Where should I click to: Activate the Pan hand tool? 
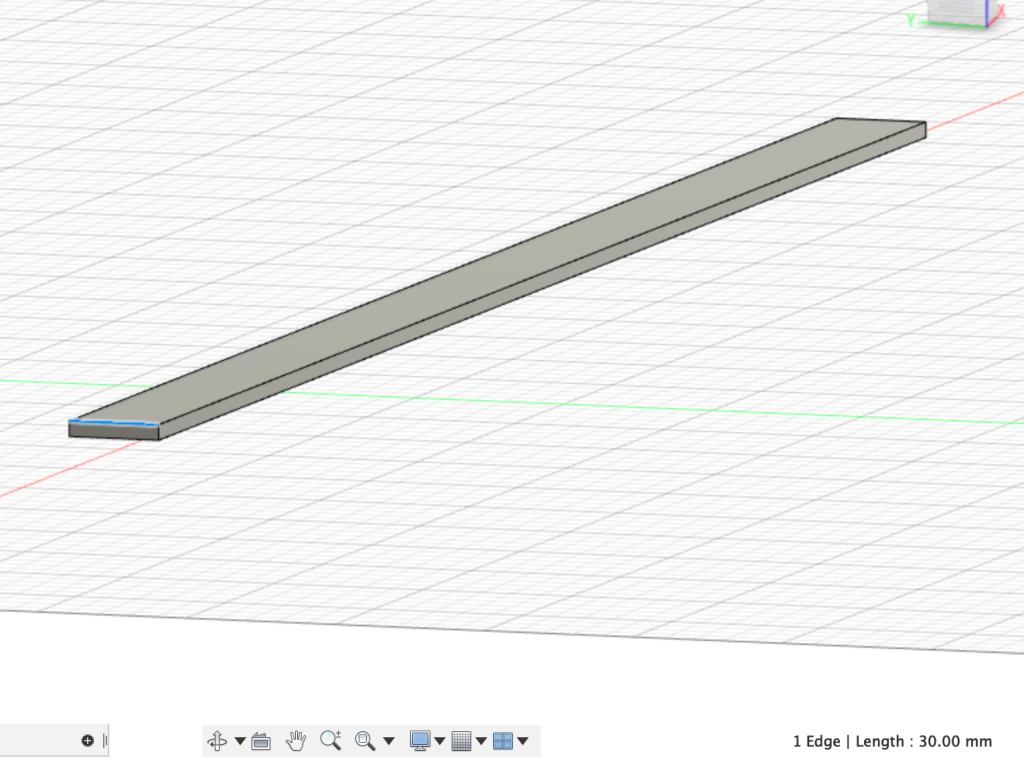[x=296, y=741]
